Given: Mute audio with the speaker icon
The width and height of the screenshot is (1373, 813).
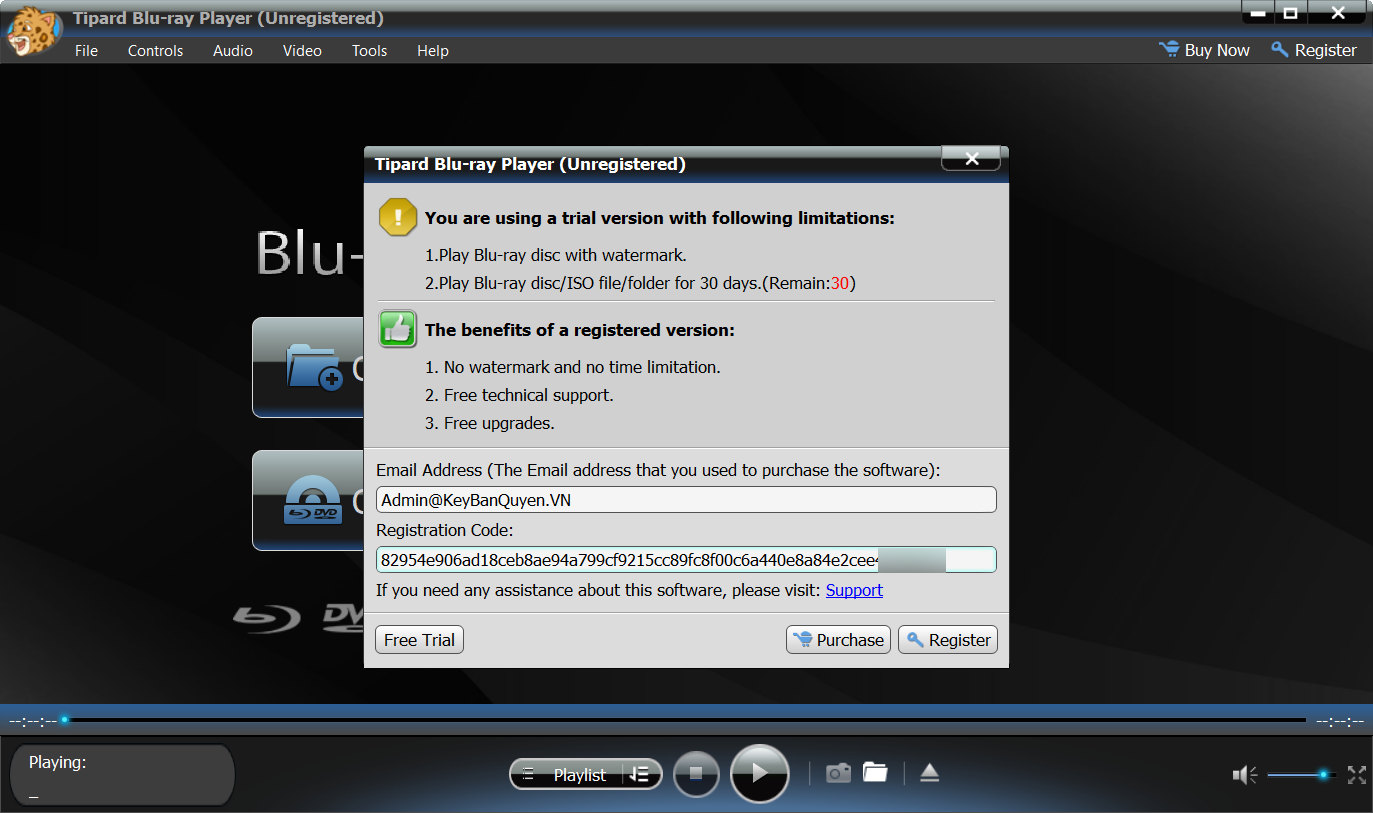Looking at the screenshot, I should click(1245, 774).
